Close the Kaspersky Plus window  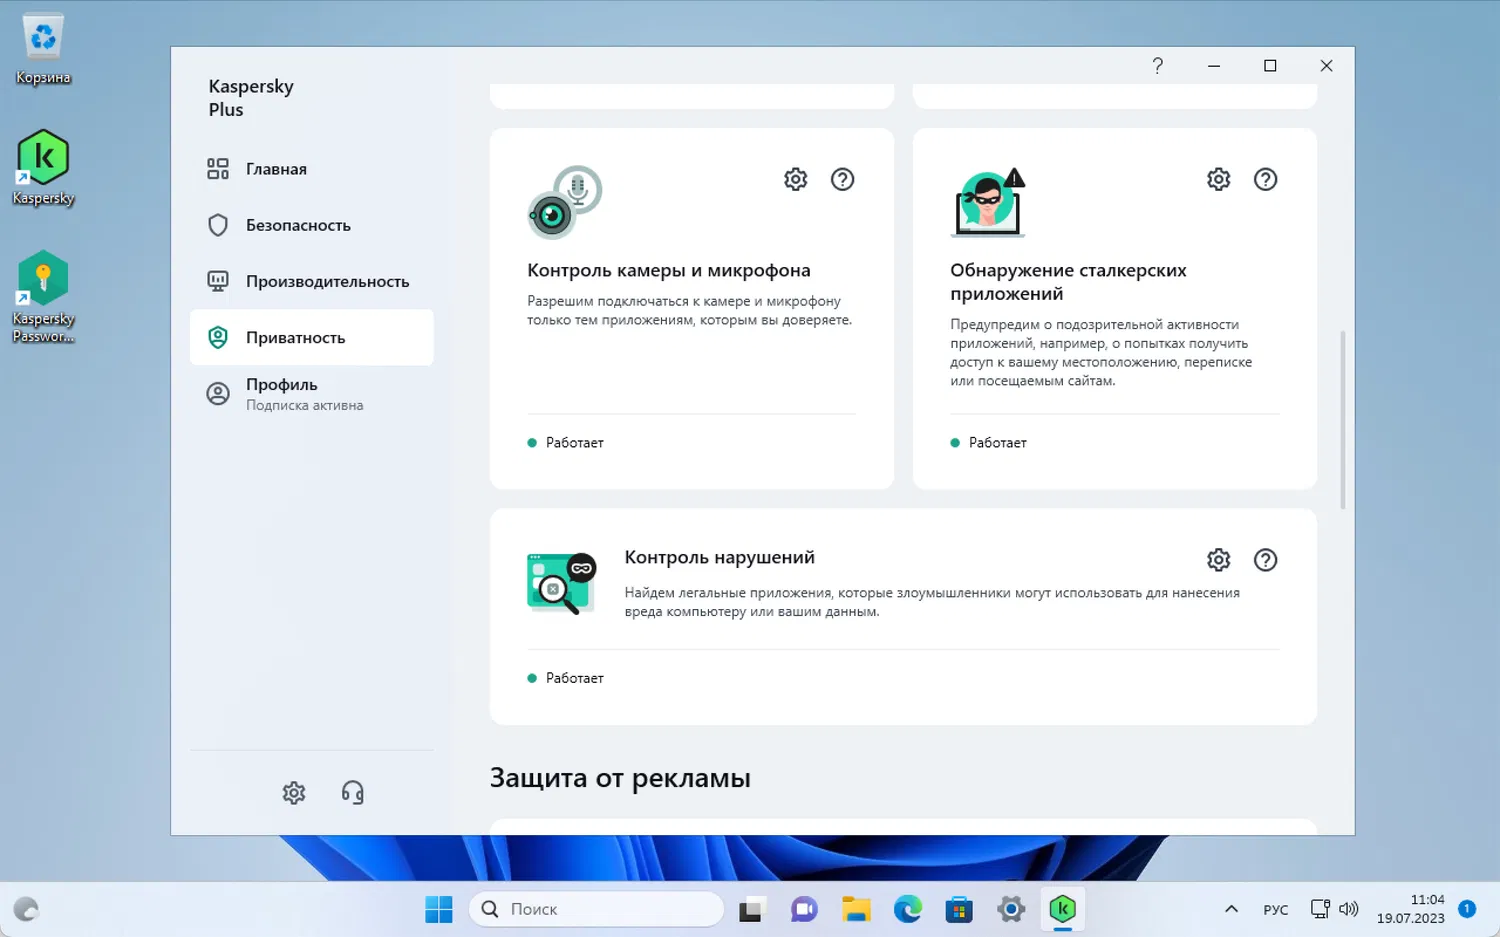[1326, 66]
